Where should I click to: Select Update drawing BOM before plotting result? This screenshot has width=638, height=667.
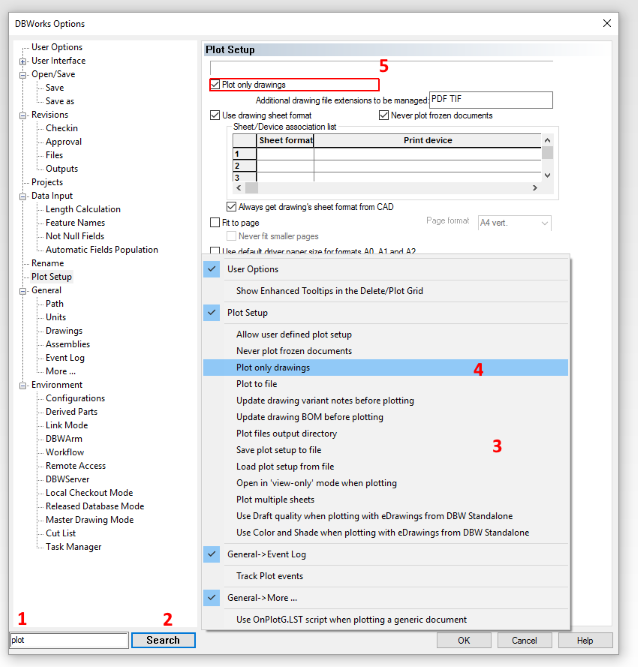pyautogui.click(x=385, y=417)
